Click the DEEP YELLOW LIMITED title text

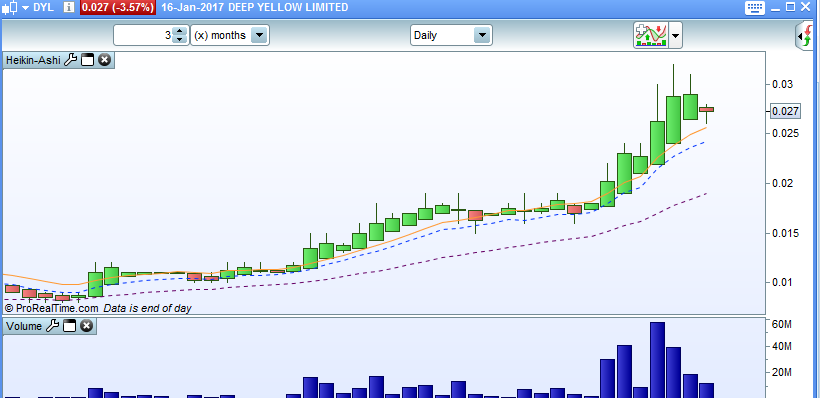click(x=288, y=7)
